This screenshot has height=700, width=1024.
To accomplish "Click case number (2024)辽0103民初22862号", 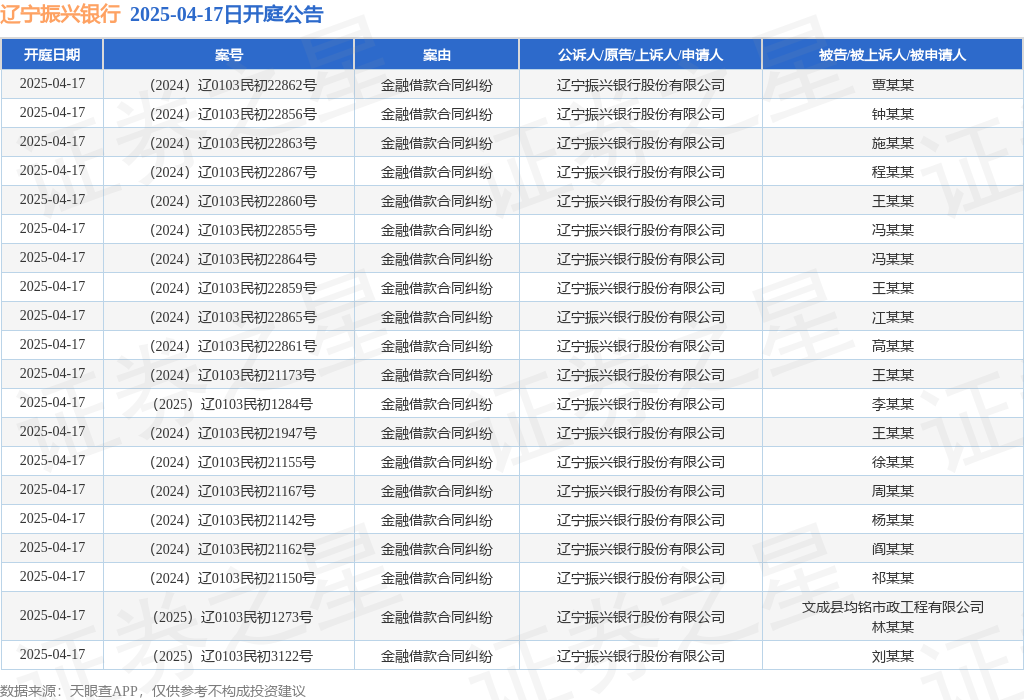I will 233,85.
